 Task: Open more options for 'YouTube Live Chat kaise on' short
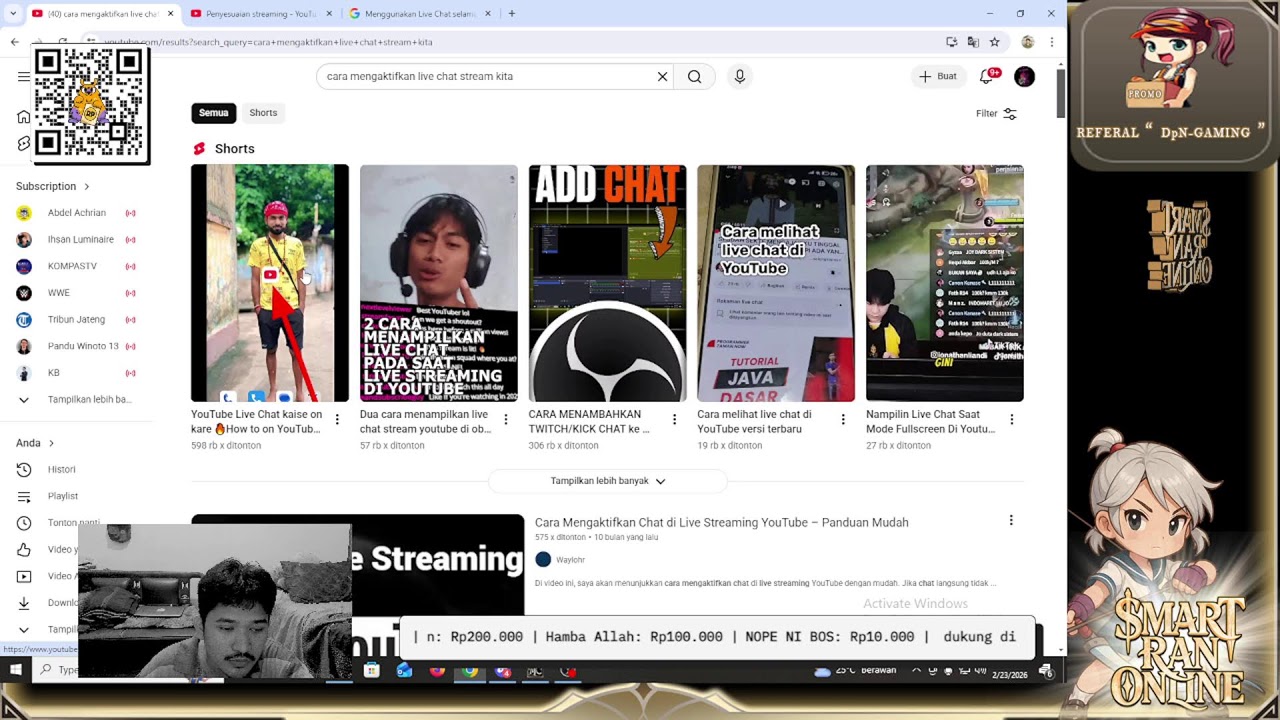tap(337, 420)
